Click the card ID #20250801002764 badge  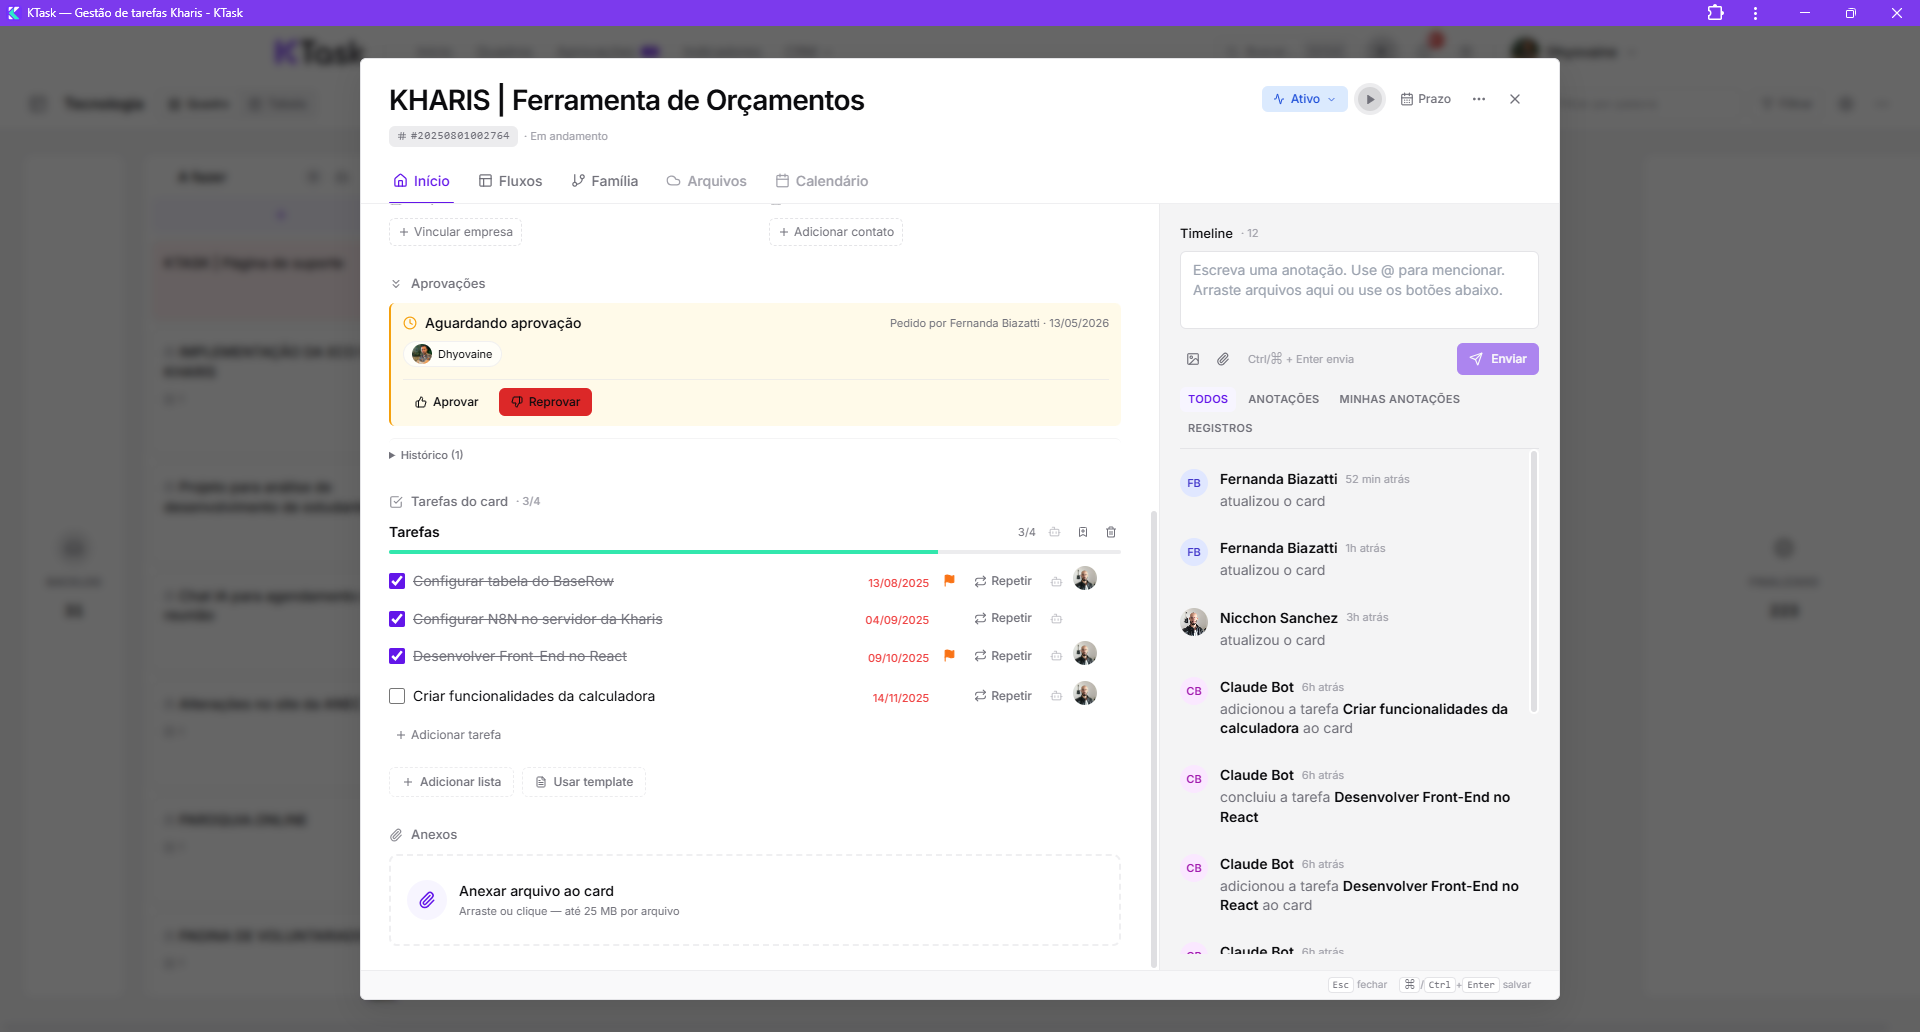pos(453,136)
